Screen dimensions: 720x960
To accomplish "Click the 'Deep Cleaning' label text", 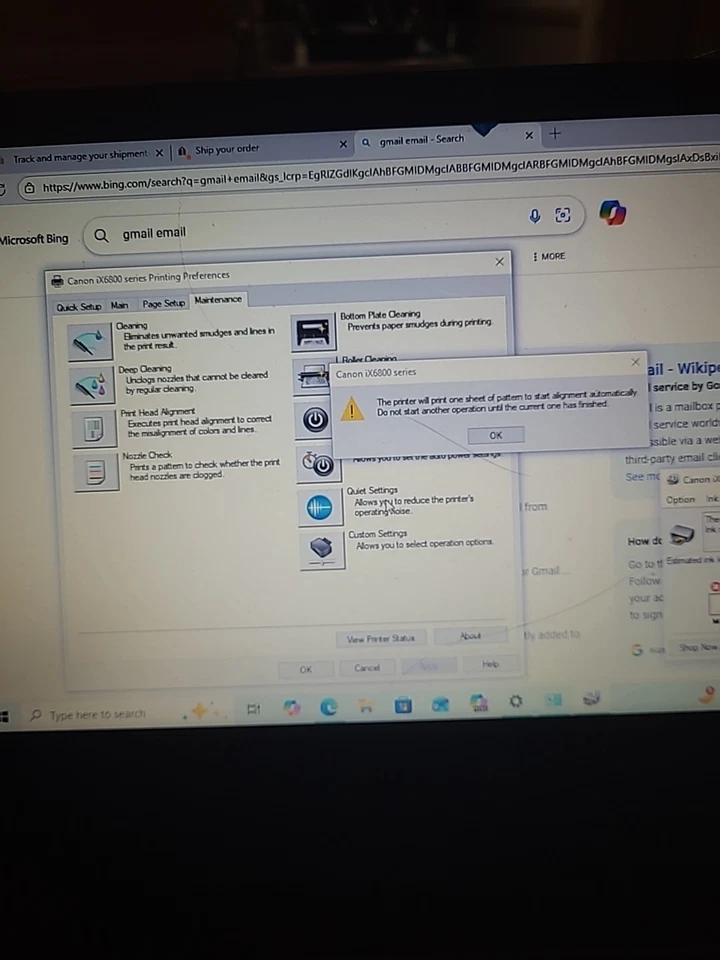I will [145, 369].
